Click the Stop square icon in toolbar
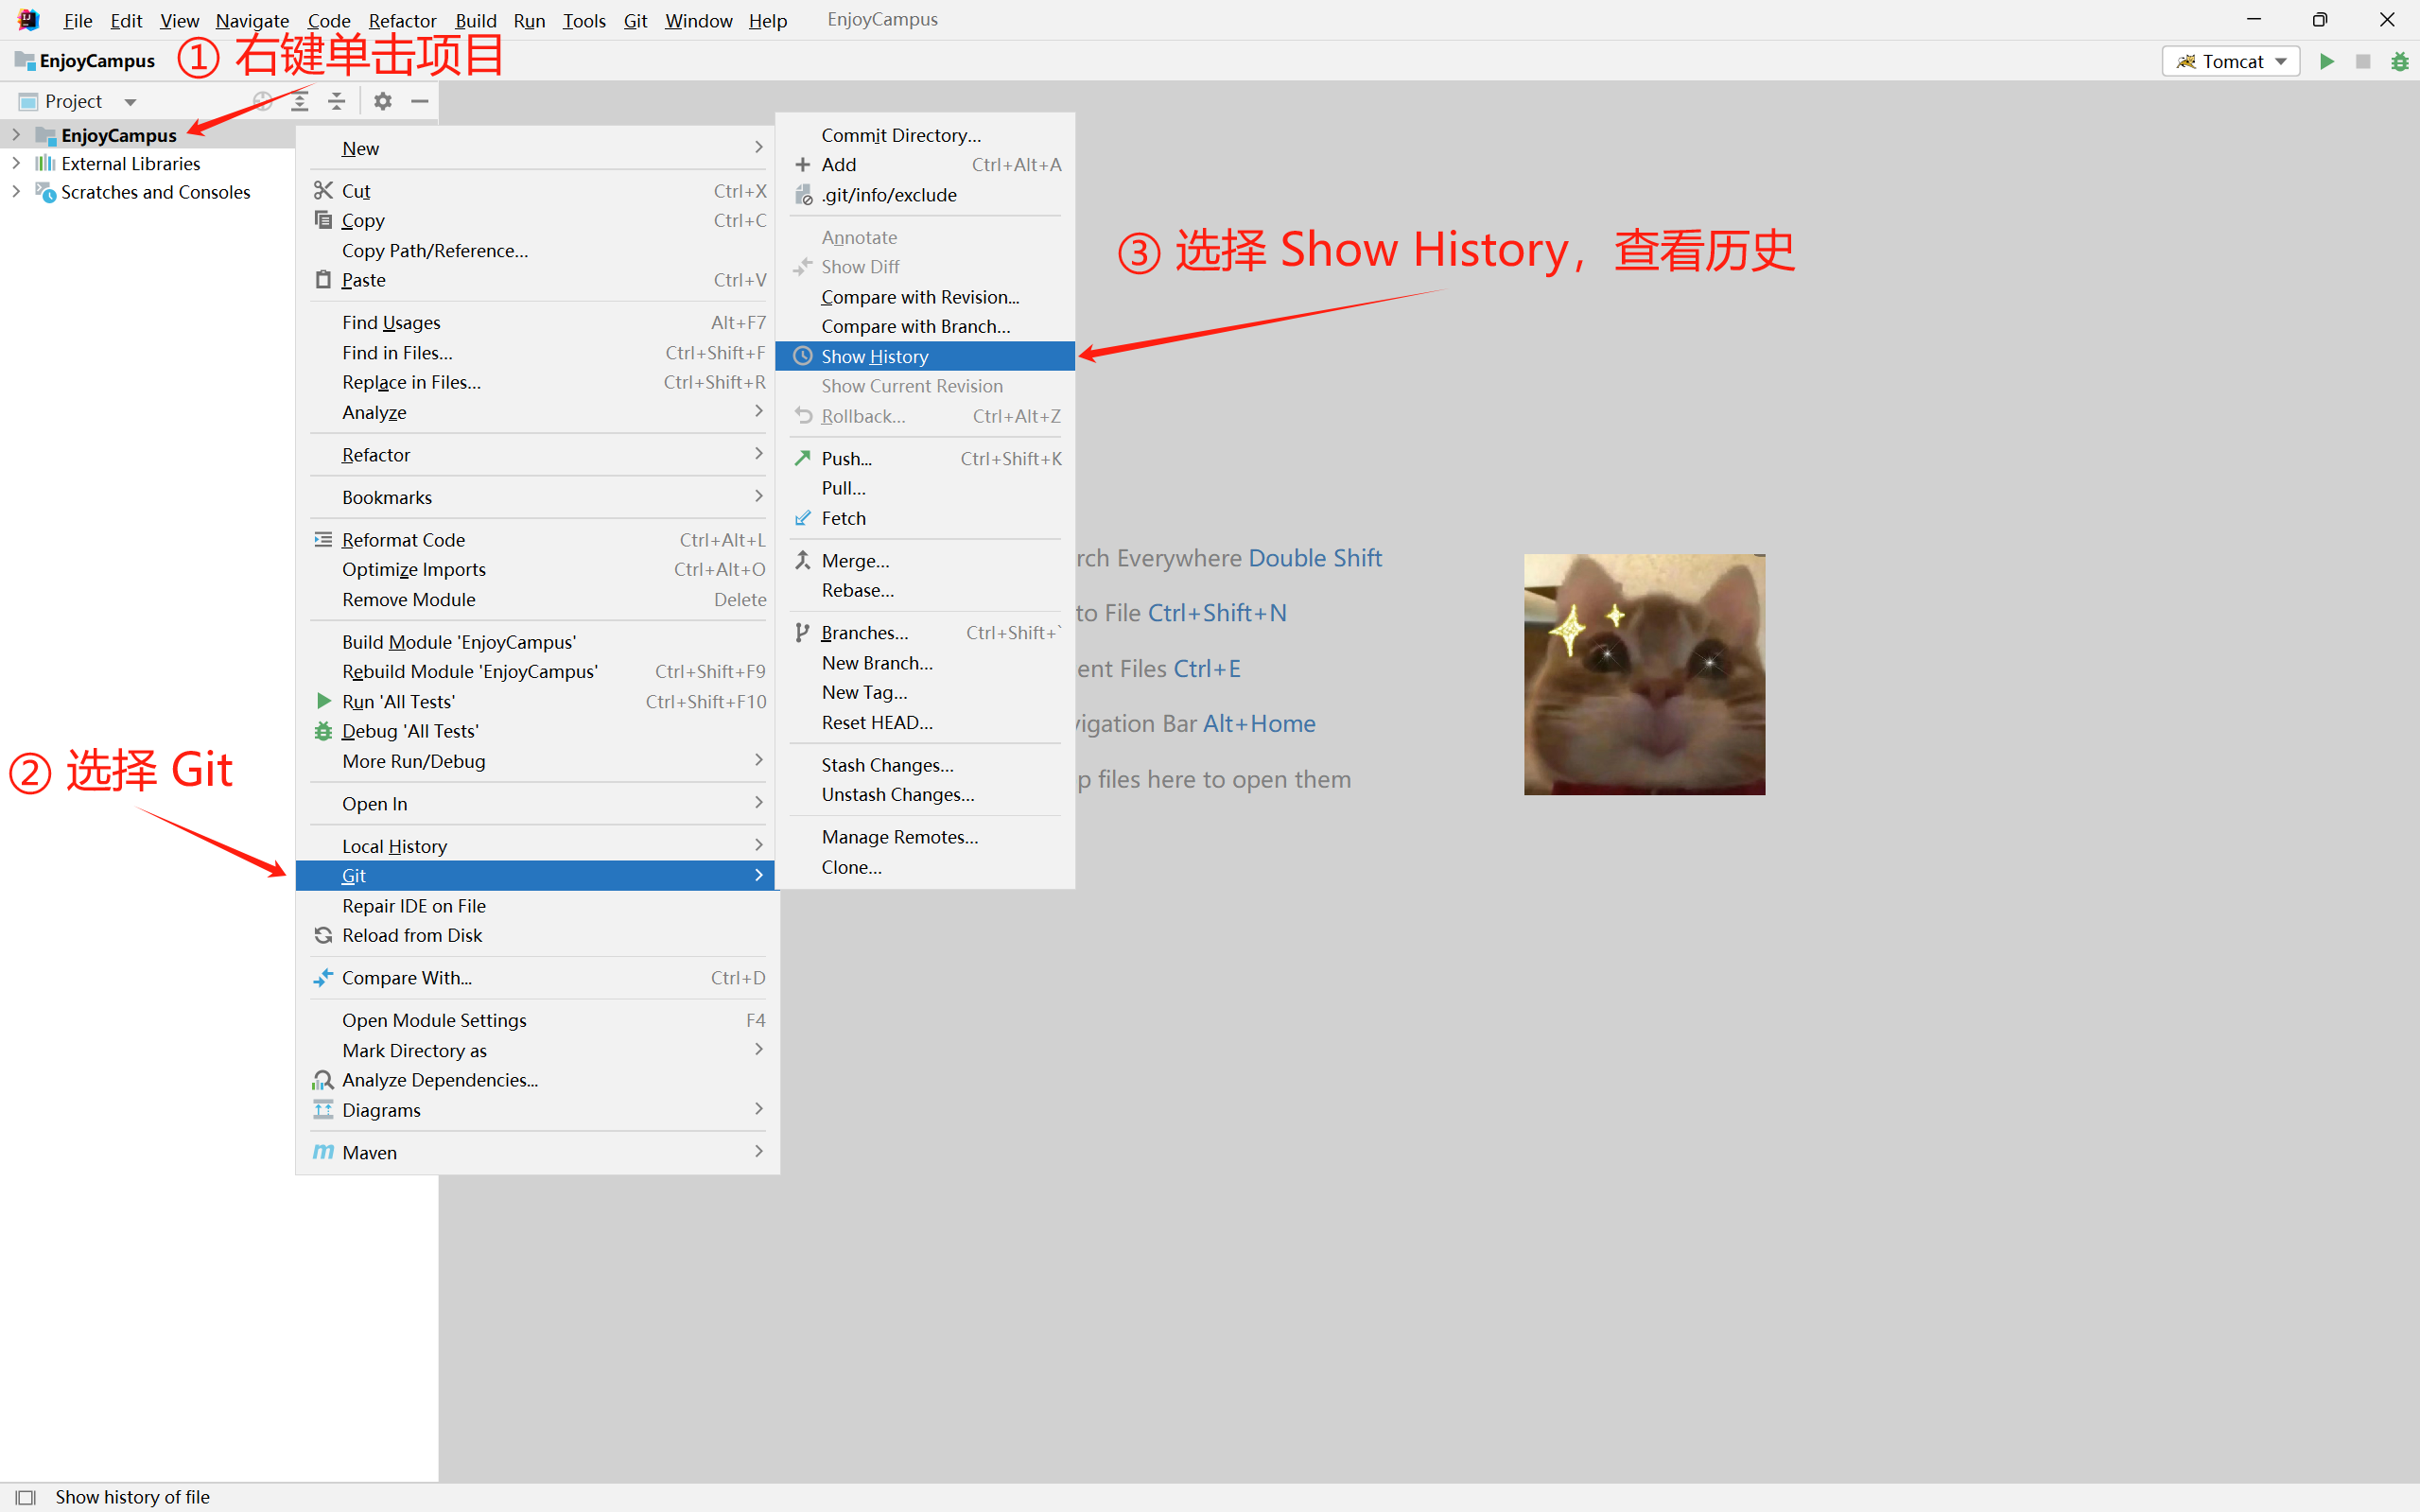Viewport: 2420px width, 1512px height. pos(2363,61)
